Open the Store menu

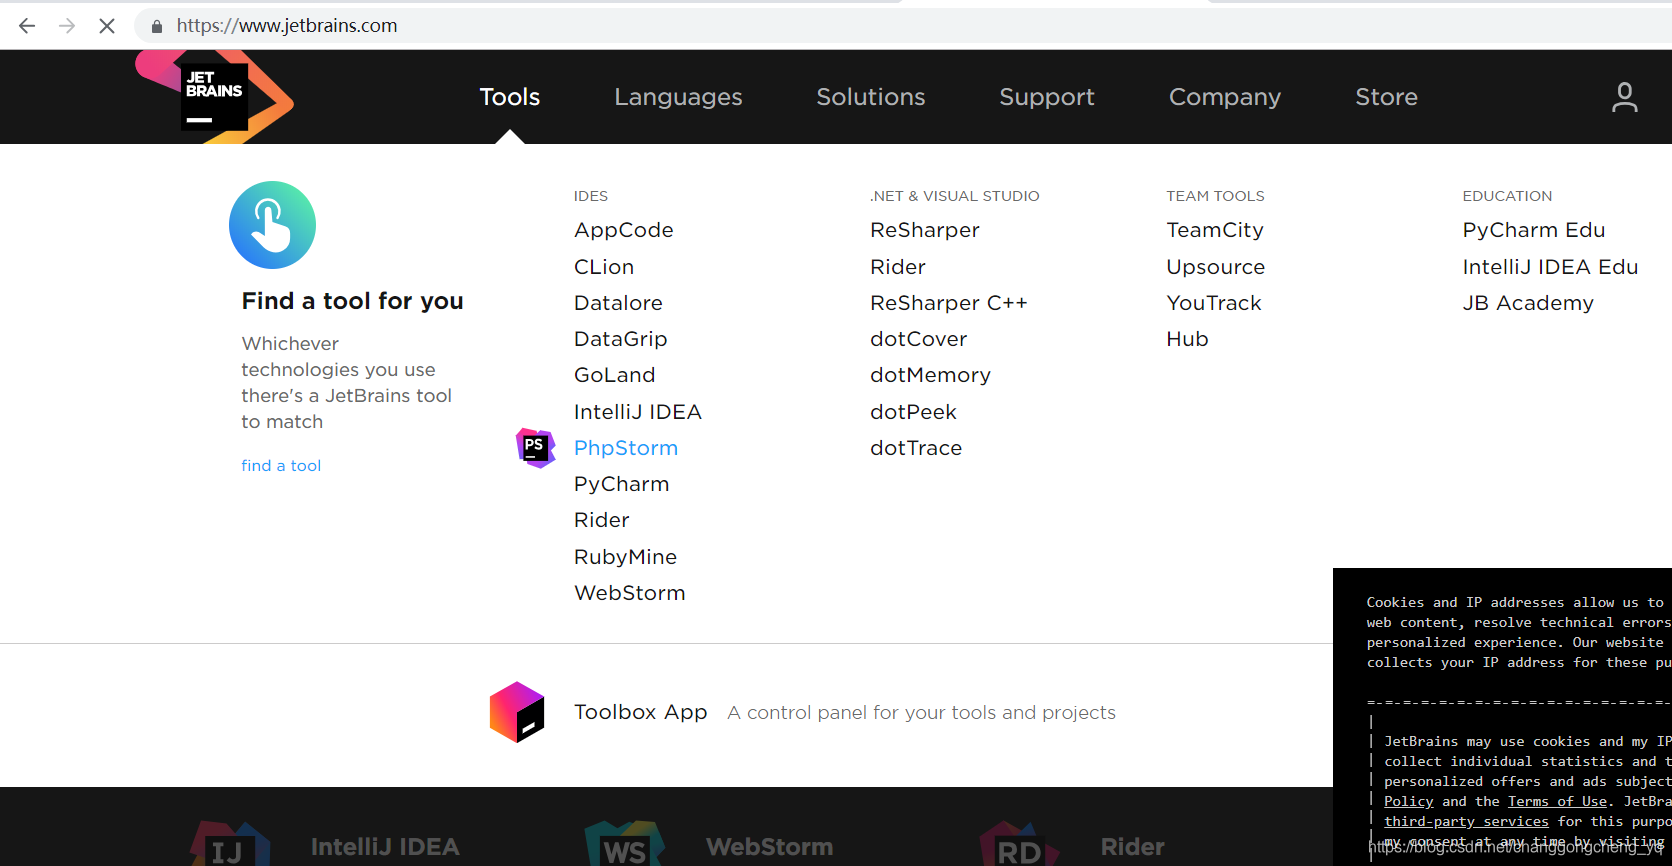1386,97
